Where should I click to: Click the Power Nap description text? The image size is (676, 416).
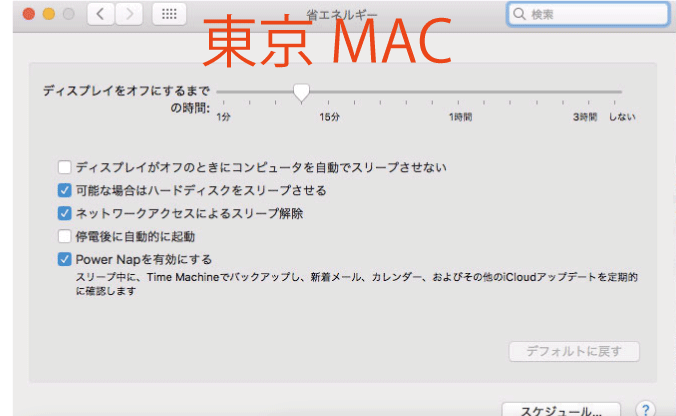pyautogui.click(x=357, y=284)
